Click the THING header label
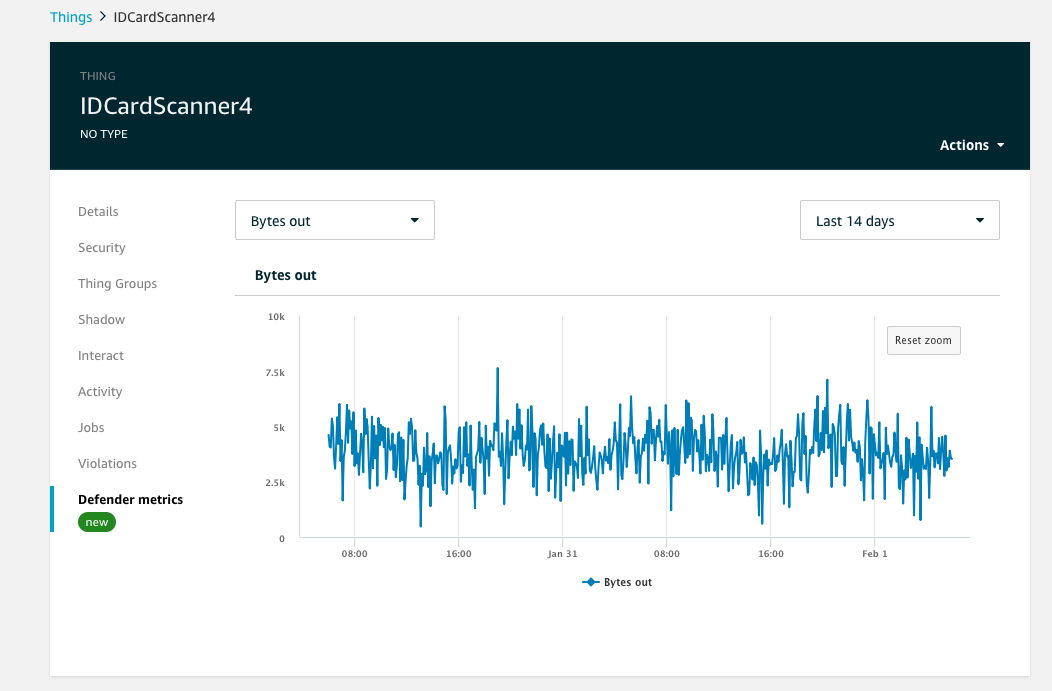The height and width of the screenshot is (691, 1052). tap(98, 76)
